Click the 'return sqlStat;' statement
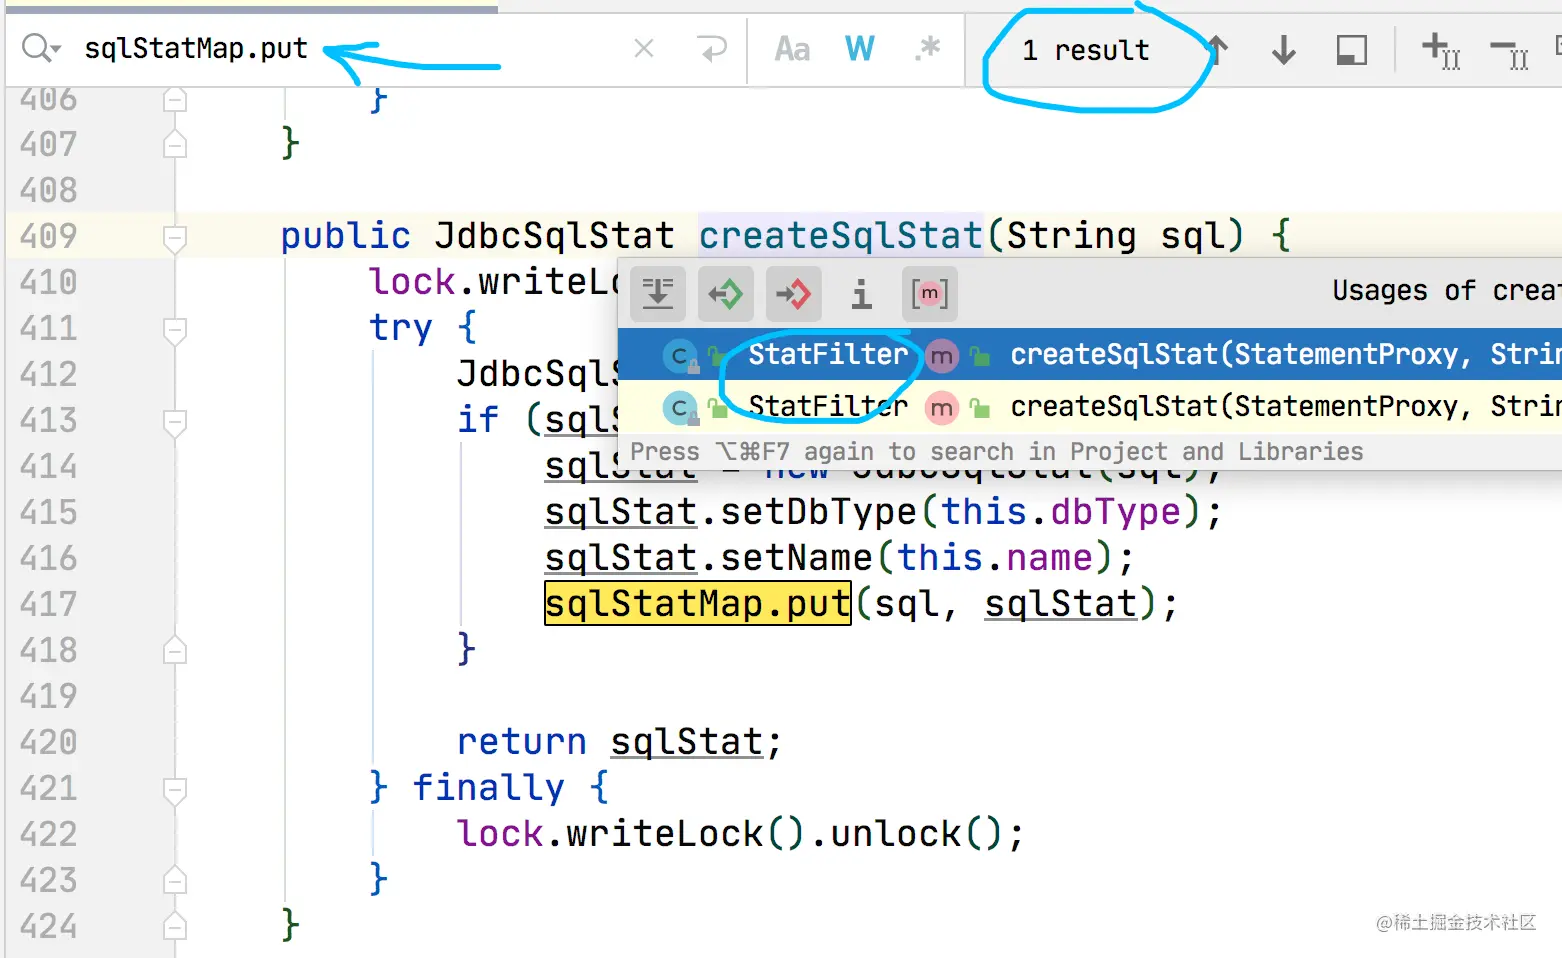Screen dimensions: 1562x958 (x=619, y=742)
